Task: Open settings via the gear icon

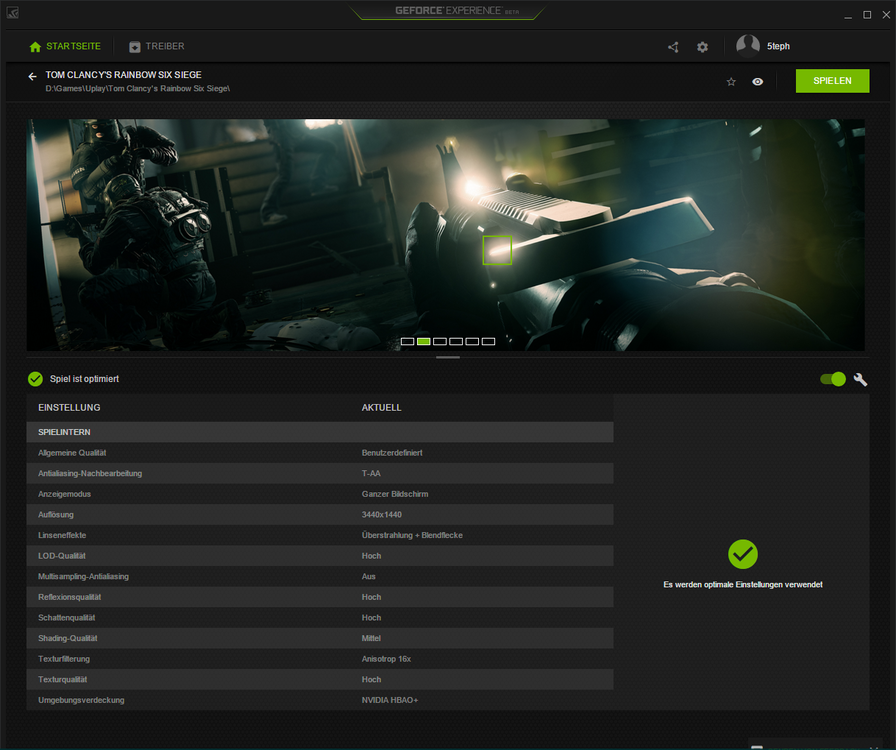Action: [702, 47]
